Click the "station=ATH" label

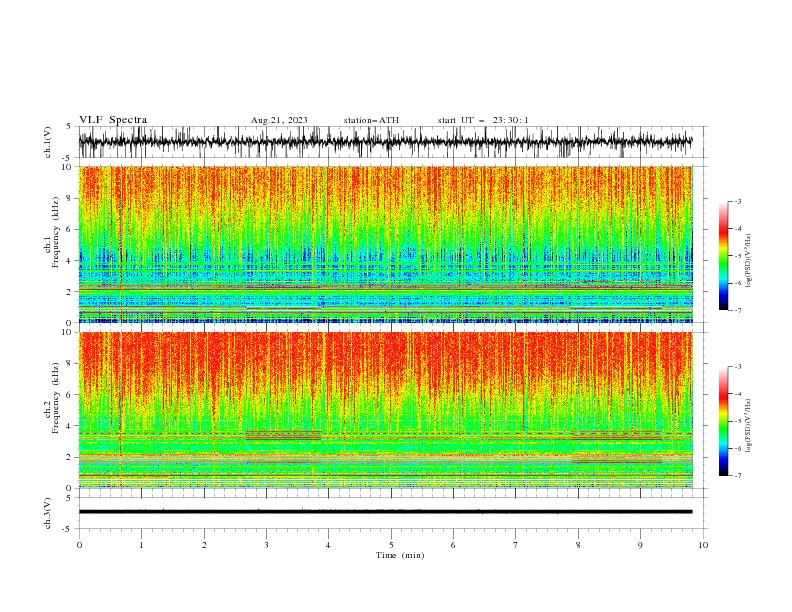click(x=371, y=120)
